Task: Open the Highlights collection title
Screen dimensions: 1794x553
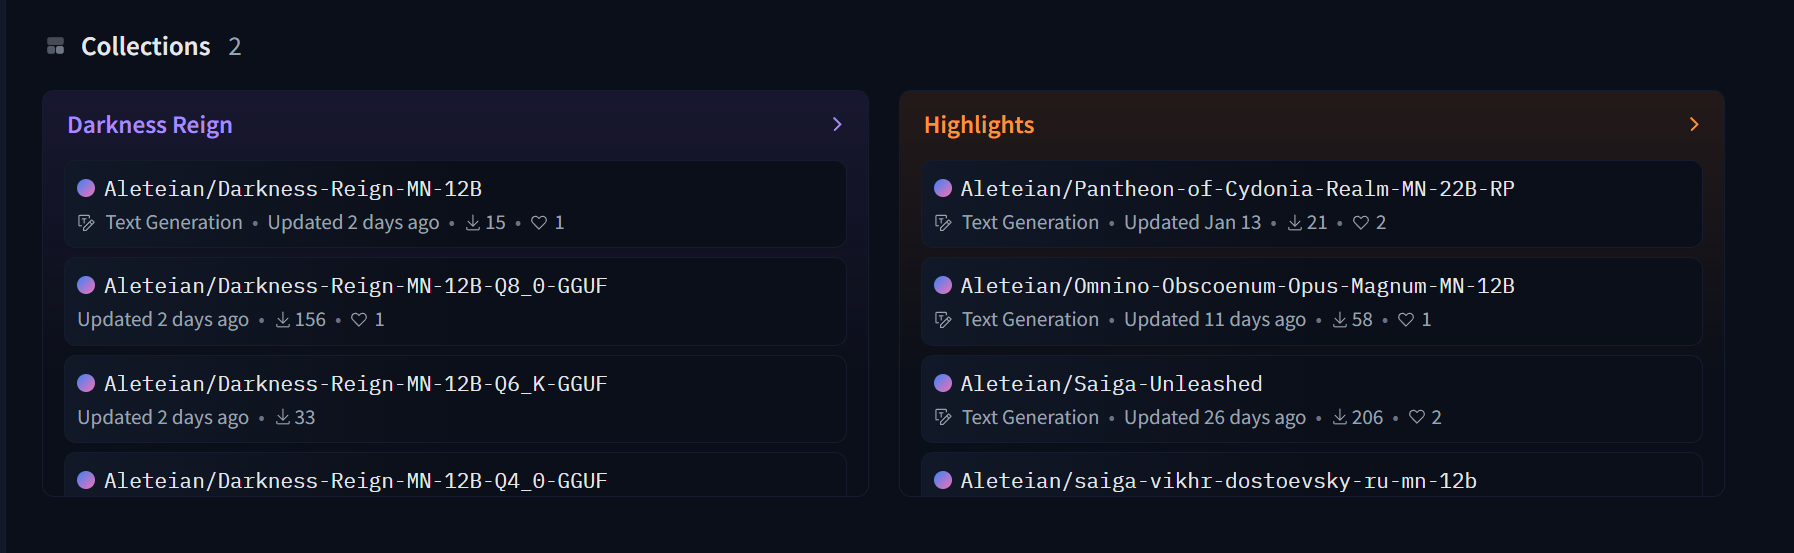Action: 979,125
